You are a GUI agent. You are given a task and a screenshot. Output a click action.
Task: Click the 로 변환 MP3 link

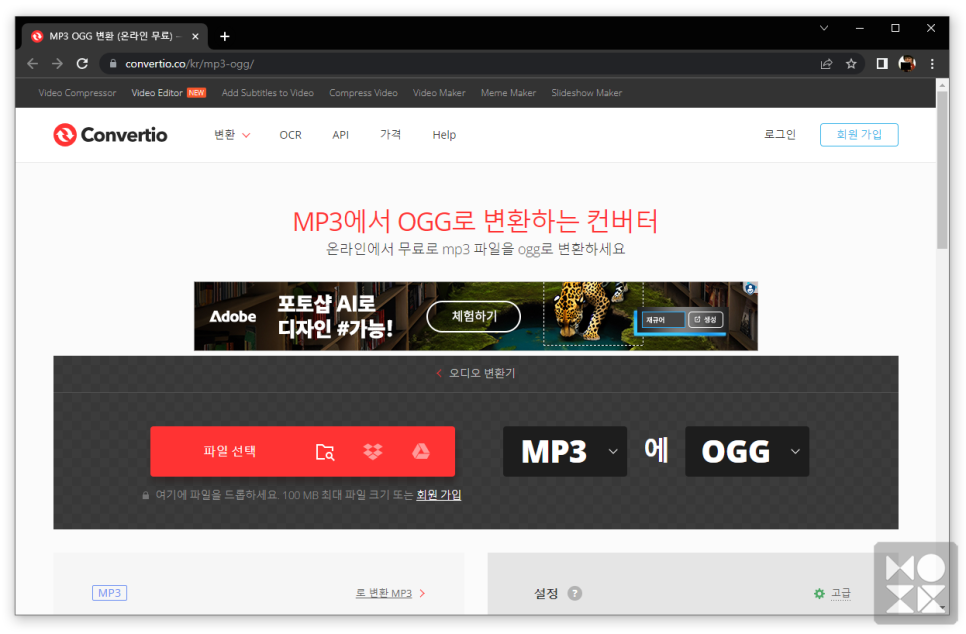(x=384, y=593)
